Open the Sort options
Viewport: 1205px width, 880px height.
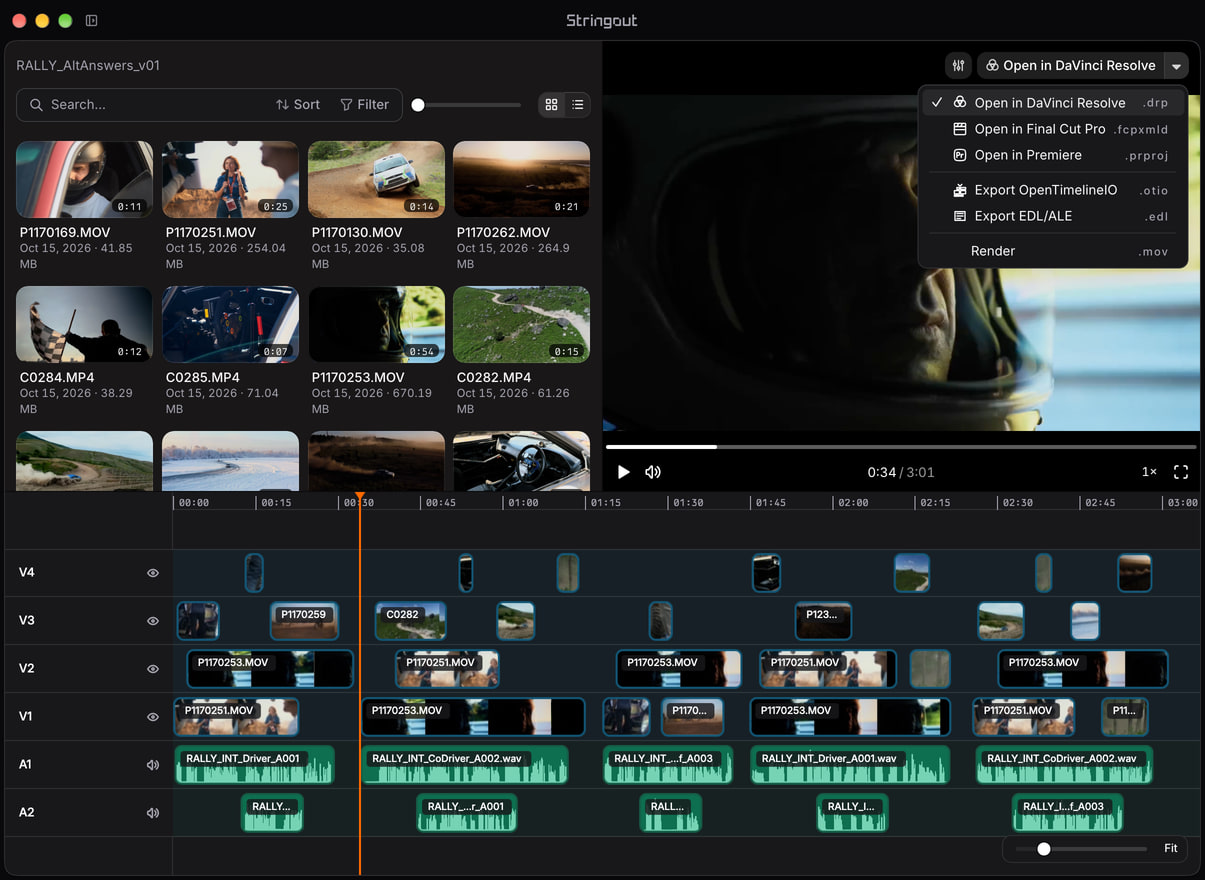tap(298, 105)
